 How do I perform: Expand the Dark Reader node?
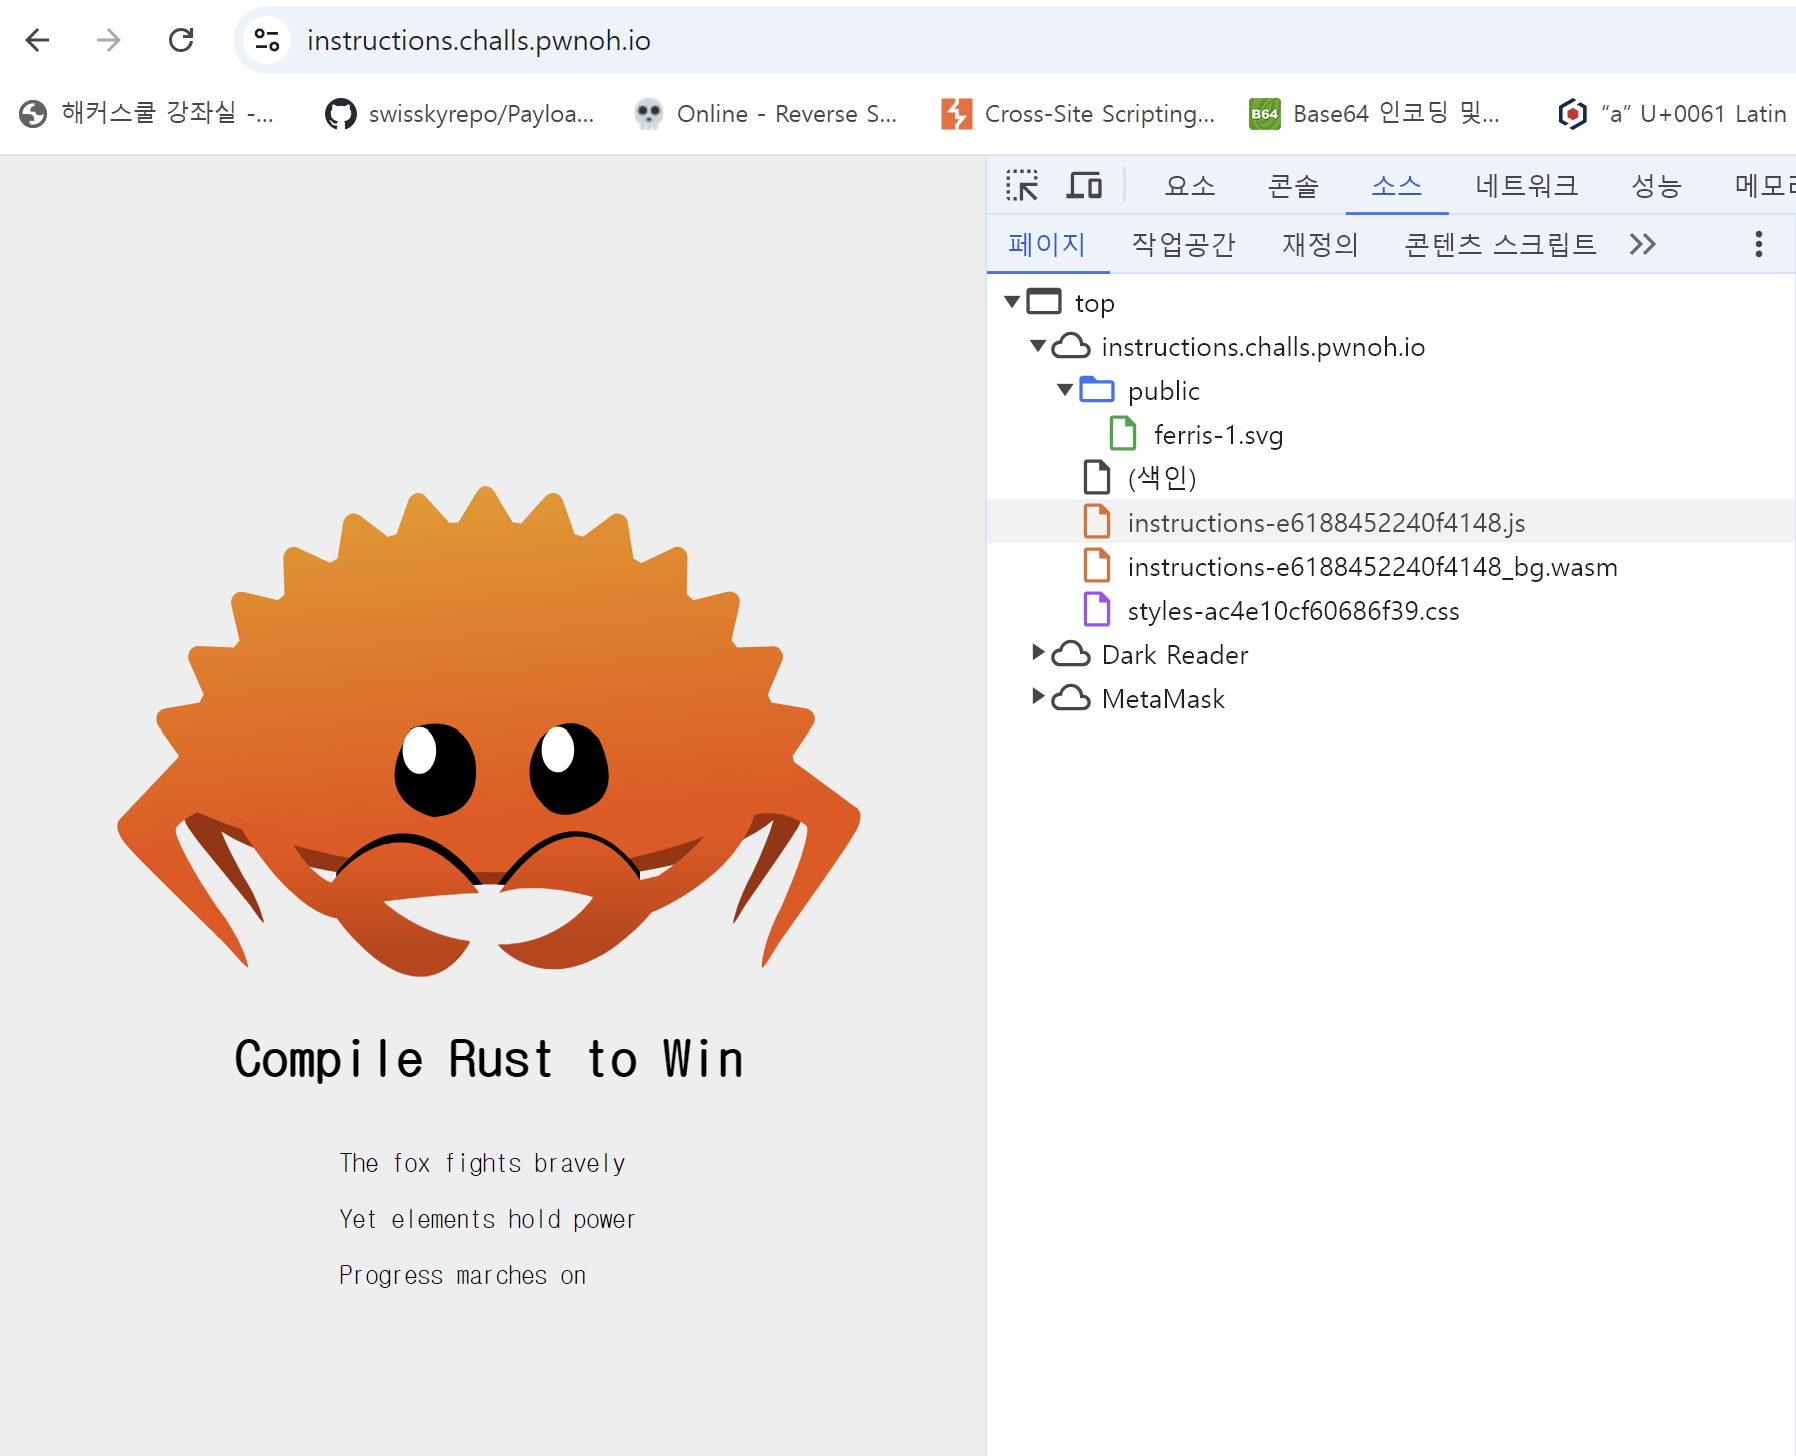(1038, 652)
